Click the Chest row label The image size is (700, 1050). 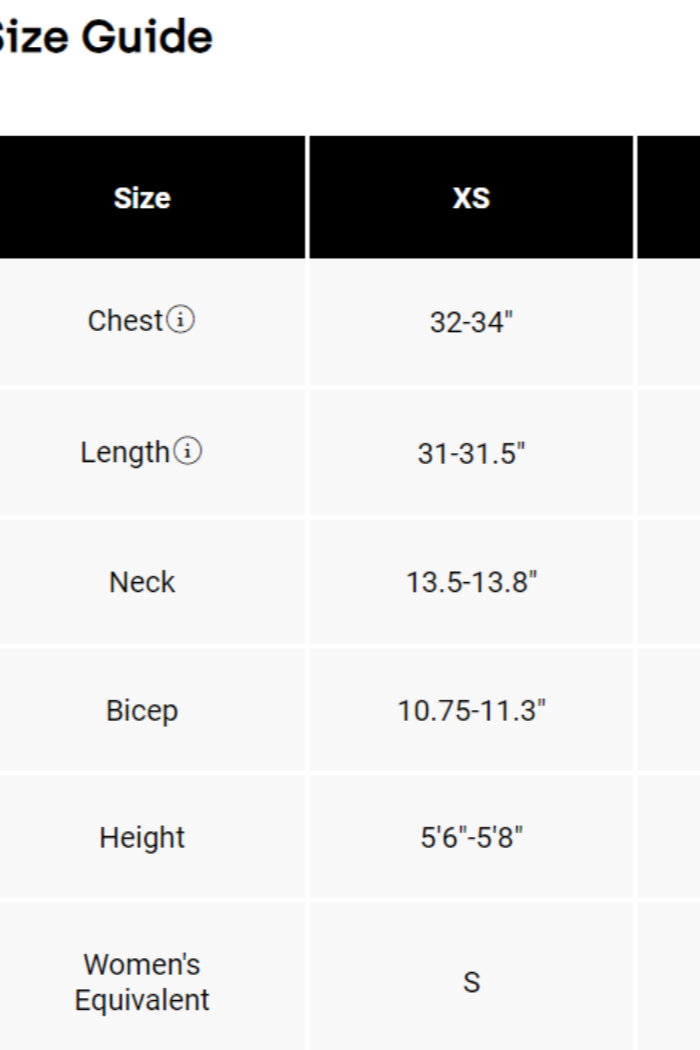(125, 321)
